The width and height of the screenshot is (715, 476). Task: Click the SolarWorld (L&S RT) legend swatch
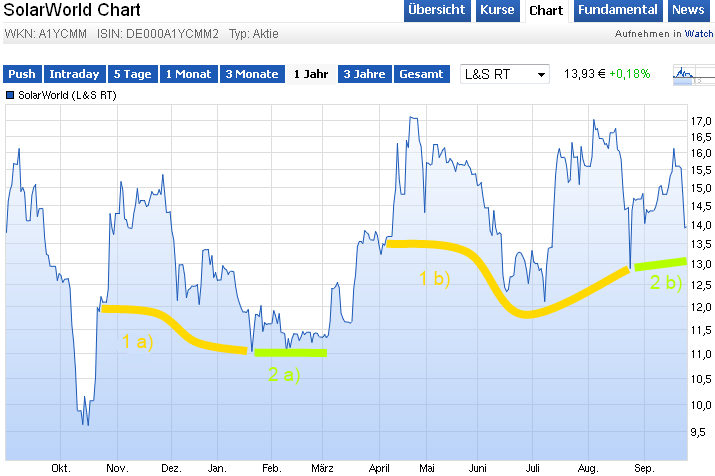(10, 95)
